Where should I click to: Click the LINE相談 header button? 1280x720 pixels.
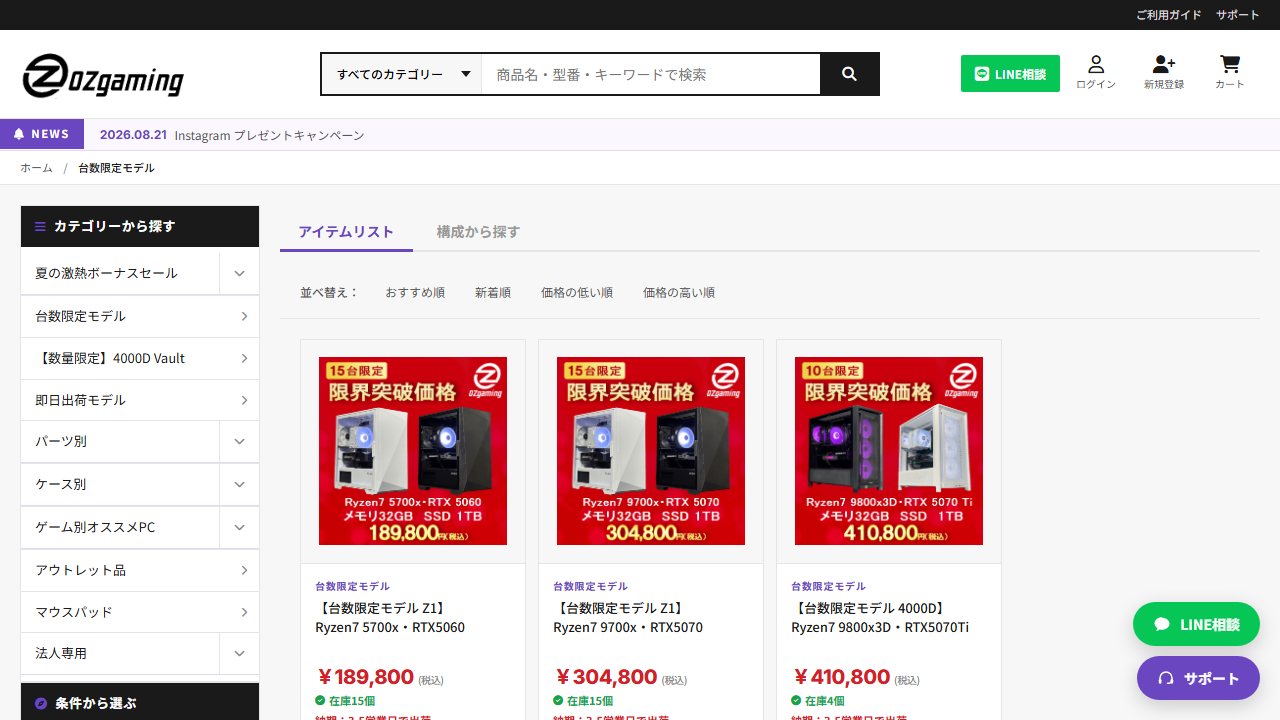coord(1010,74)
